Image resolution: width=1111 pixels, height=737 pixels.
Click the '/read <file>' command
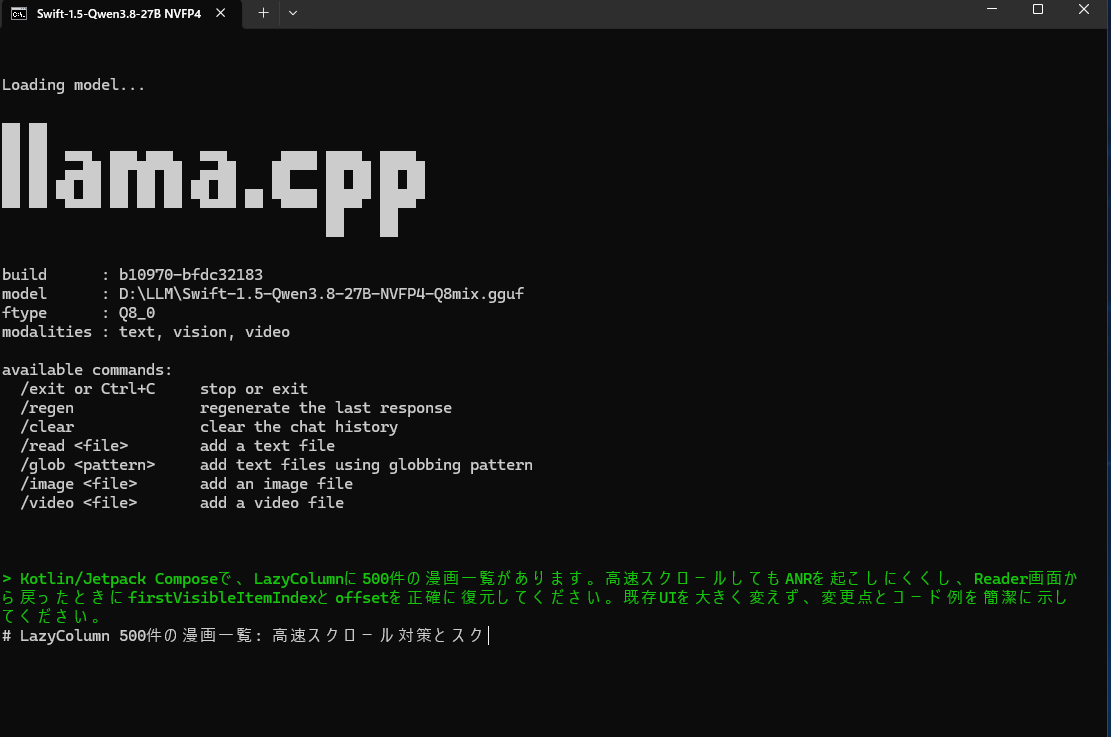point(74,446)
